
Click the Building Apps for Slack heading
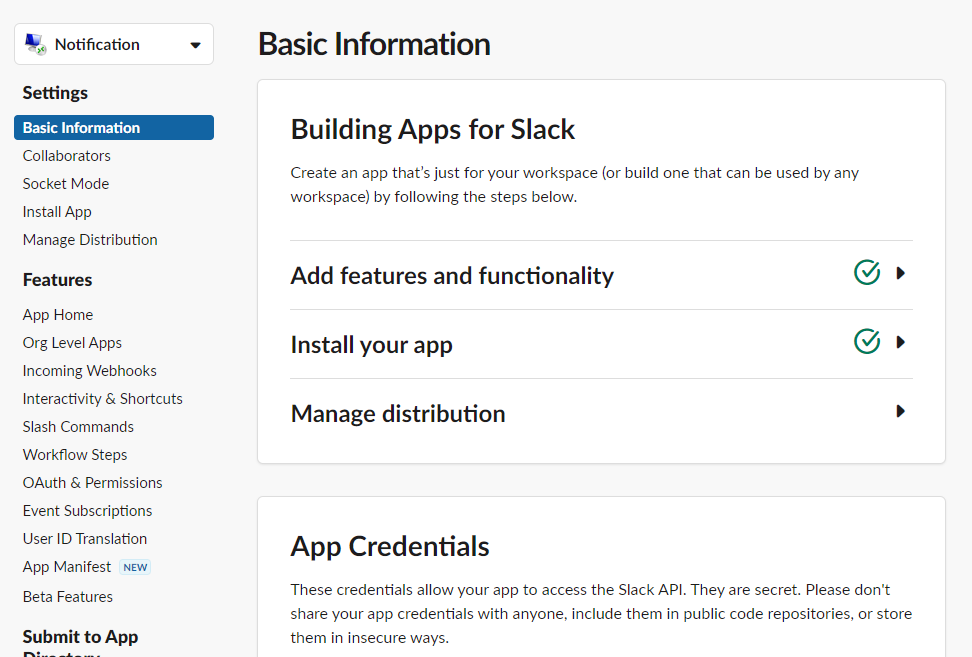pyautogui.click(x=433, y=130)
